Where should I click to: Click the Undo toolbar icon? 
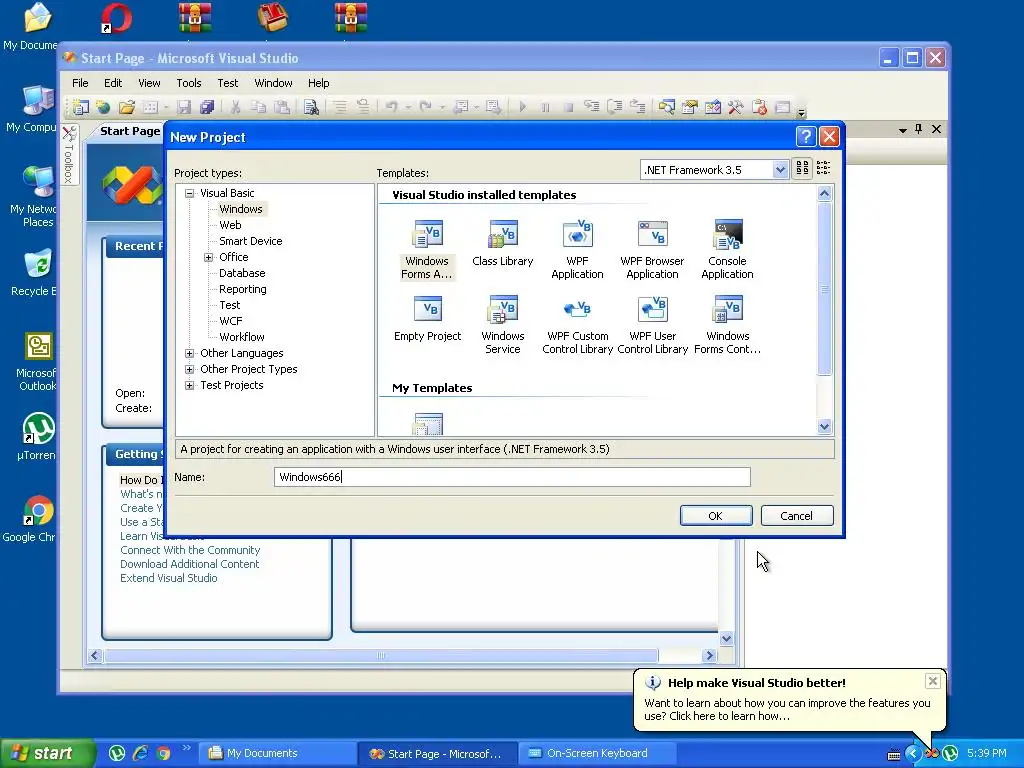point(391,107)
